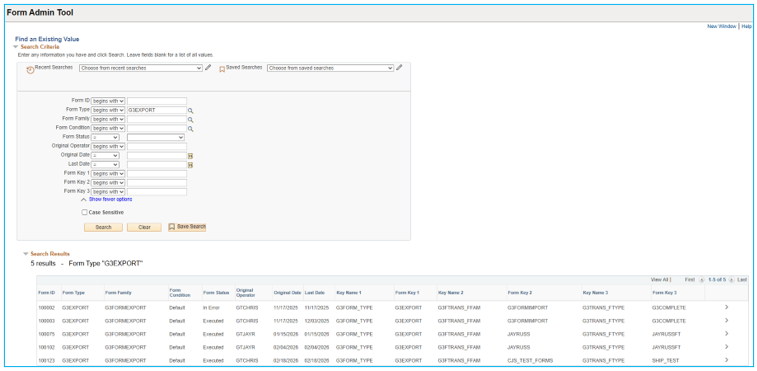Click the Form Key 3 input field
Image resolution: width=757 pixels, height=371 pixels.
point(157,192)
